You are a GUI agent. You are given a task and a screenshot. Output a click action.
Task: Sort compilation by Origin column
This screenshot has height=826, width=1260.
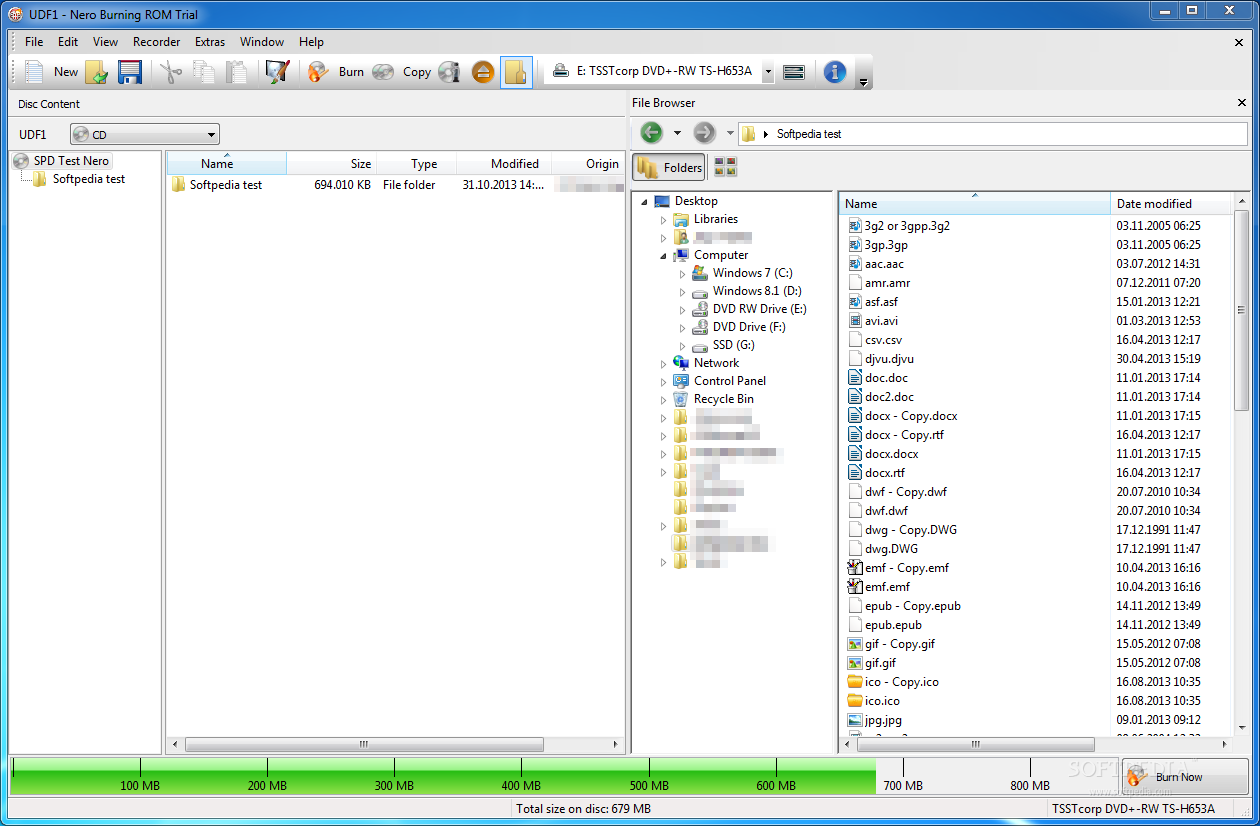[588, 164]
